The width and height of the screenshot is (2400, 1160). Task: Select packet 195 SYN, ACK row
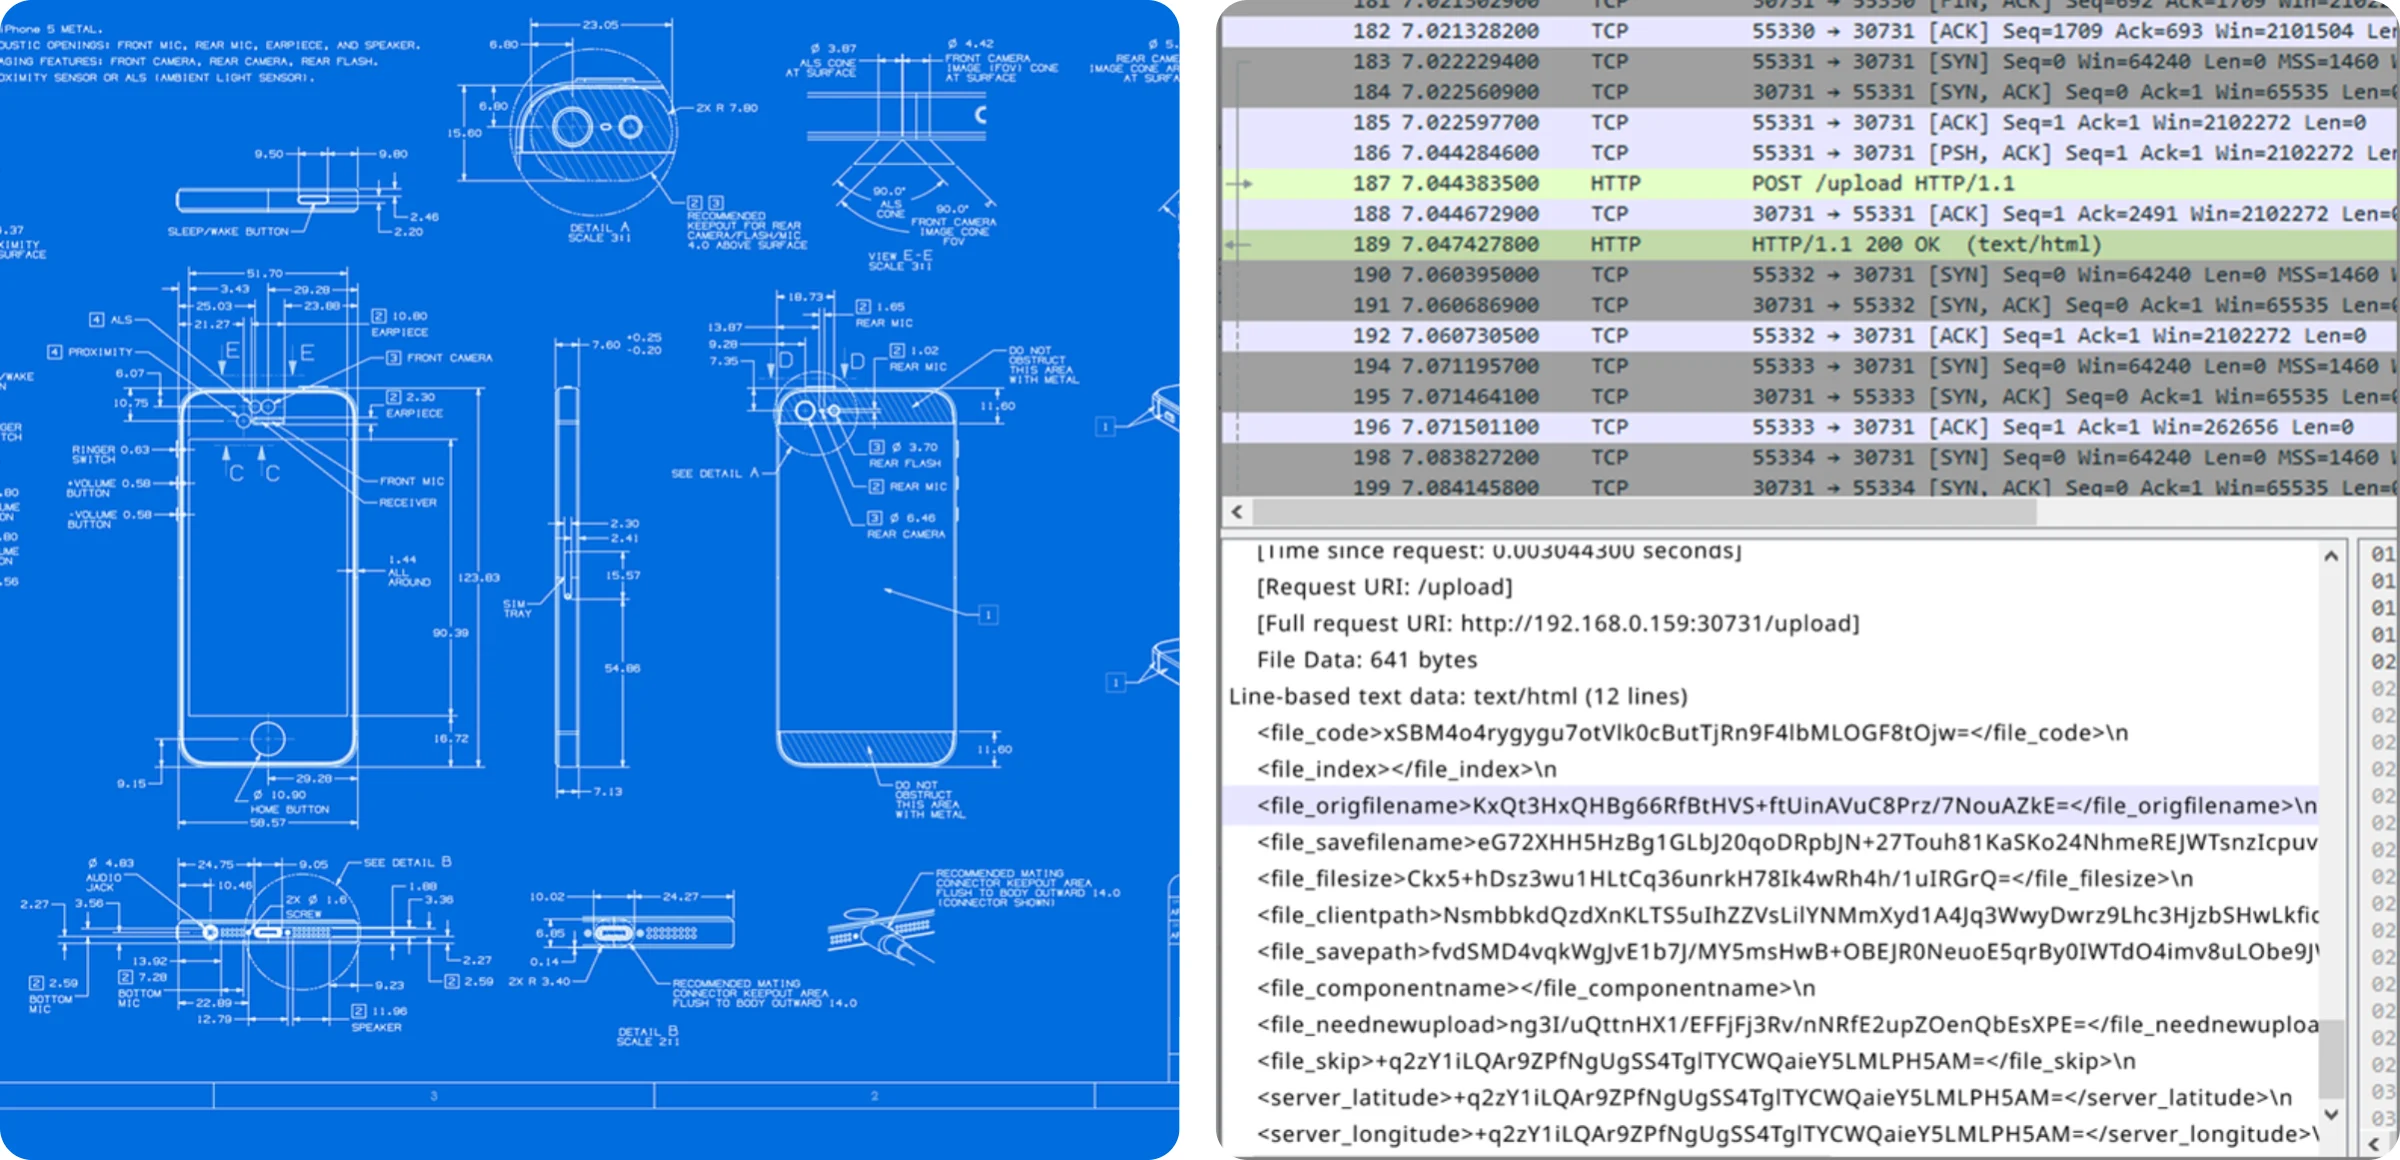pyautogui.click(x=1810, y=397)
